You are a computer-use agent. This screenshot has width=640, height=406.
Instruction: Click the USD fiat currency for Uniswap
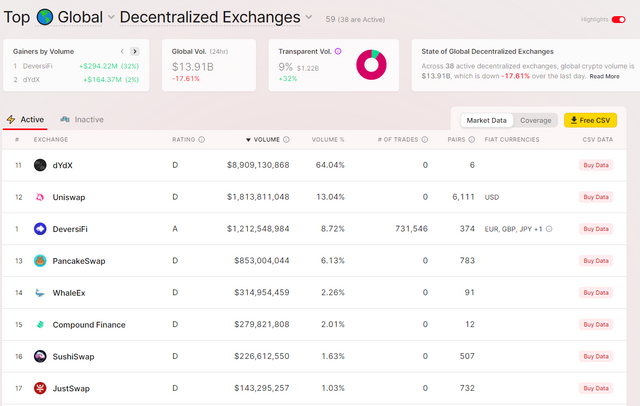[491, 197]
